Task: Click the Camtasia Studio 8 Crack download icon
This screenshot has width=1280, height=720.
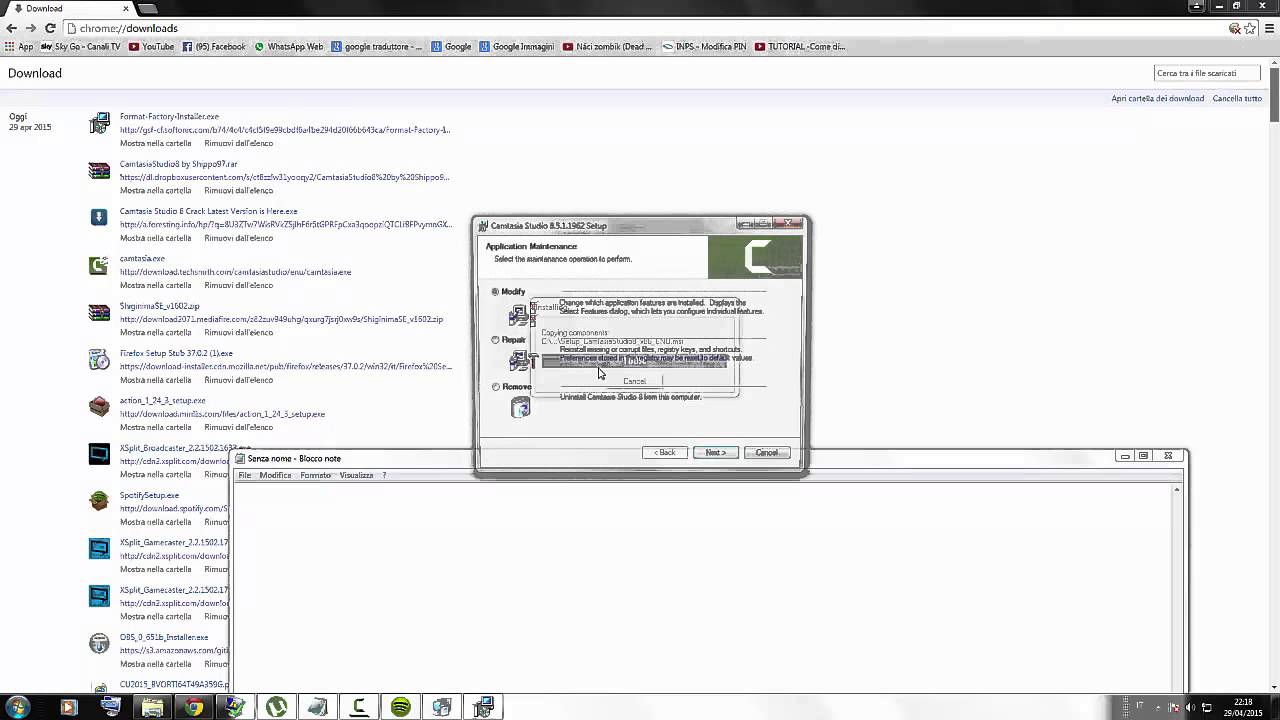Action: (99, 218)
